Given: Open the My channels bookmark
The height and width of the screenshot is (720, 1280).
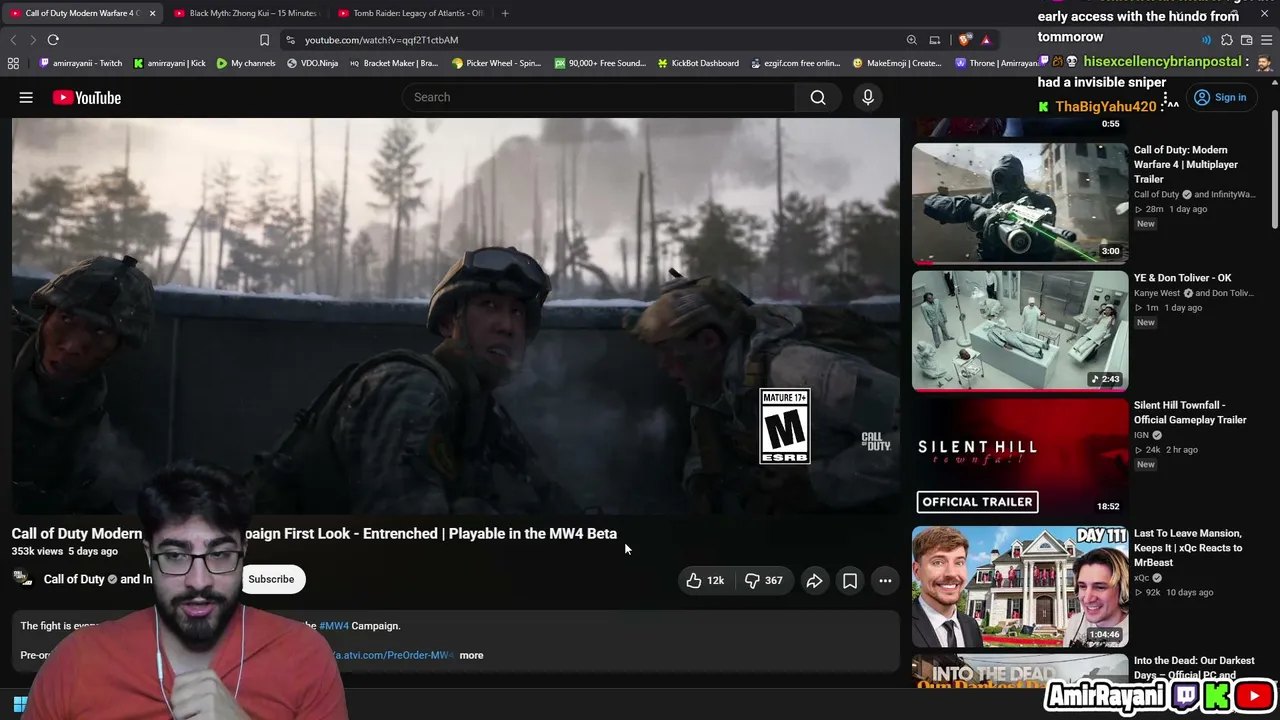Looking at the screenshot, I should click(x=246, y=63).
